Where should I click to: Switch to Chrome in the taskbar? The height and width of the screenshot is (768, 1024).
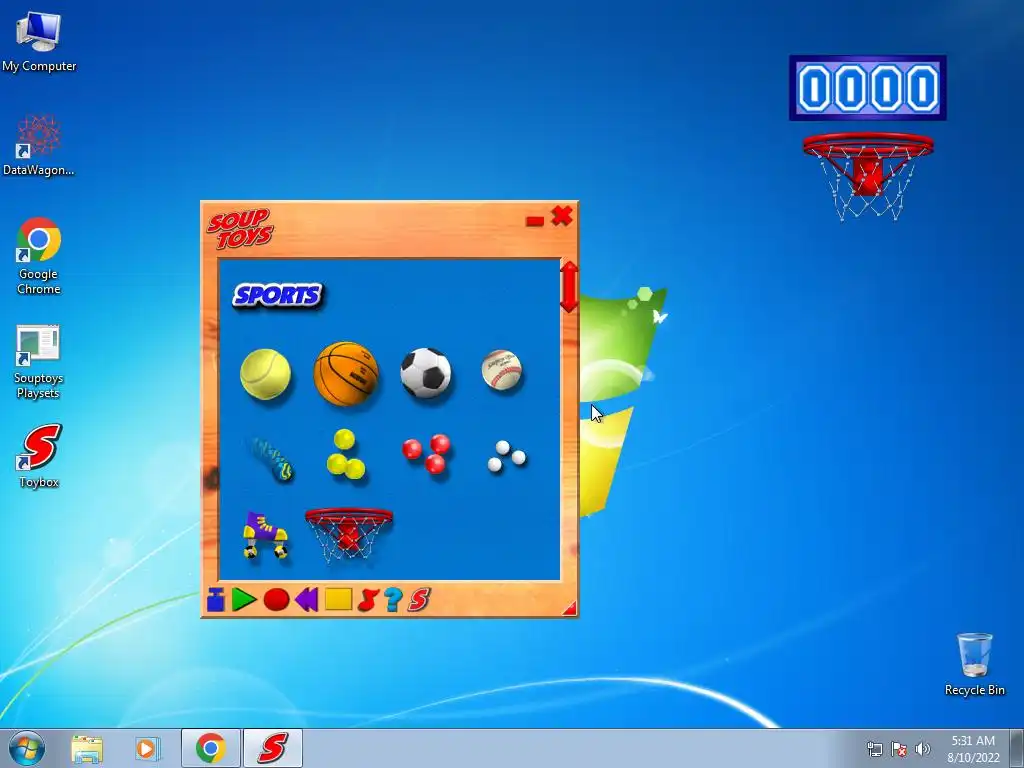pos(210,748)
